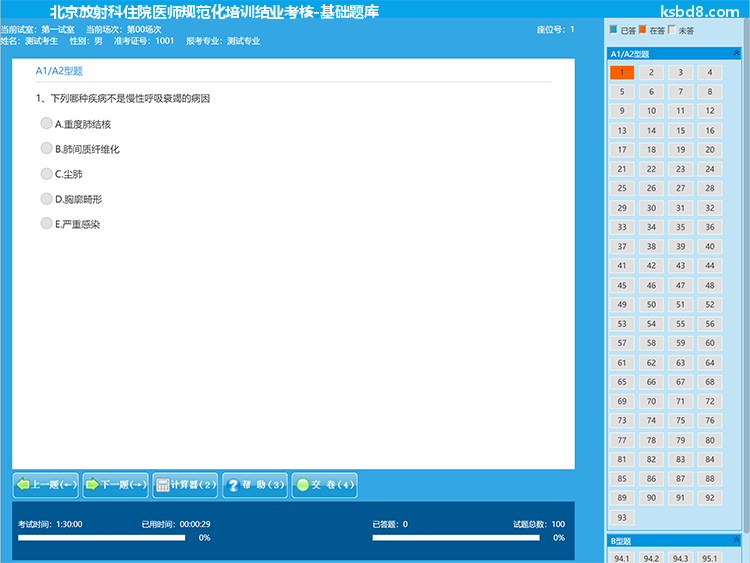Open question 76 from the grid
The image size is (750, 563).
(x=710, y=420)
